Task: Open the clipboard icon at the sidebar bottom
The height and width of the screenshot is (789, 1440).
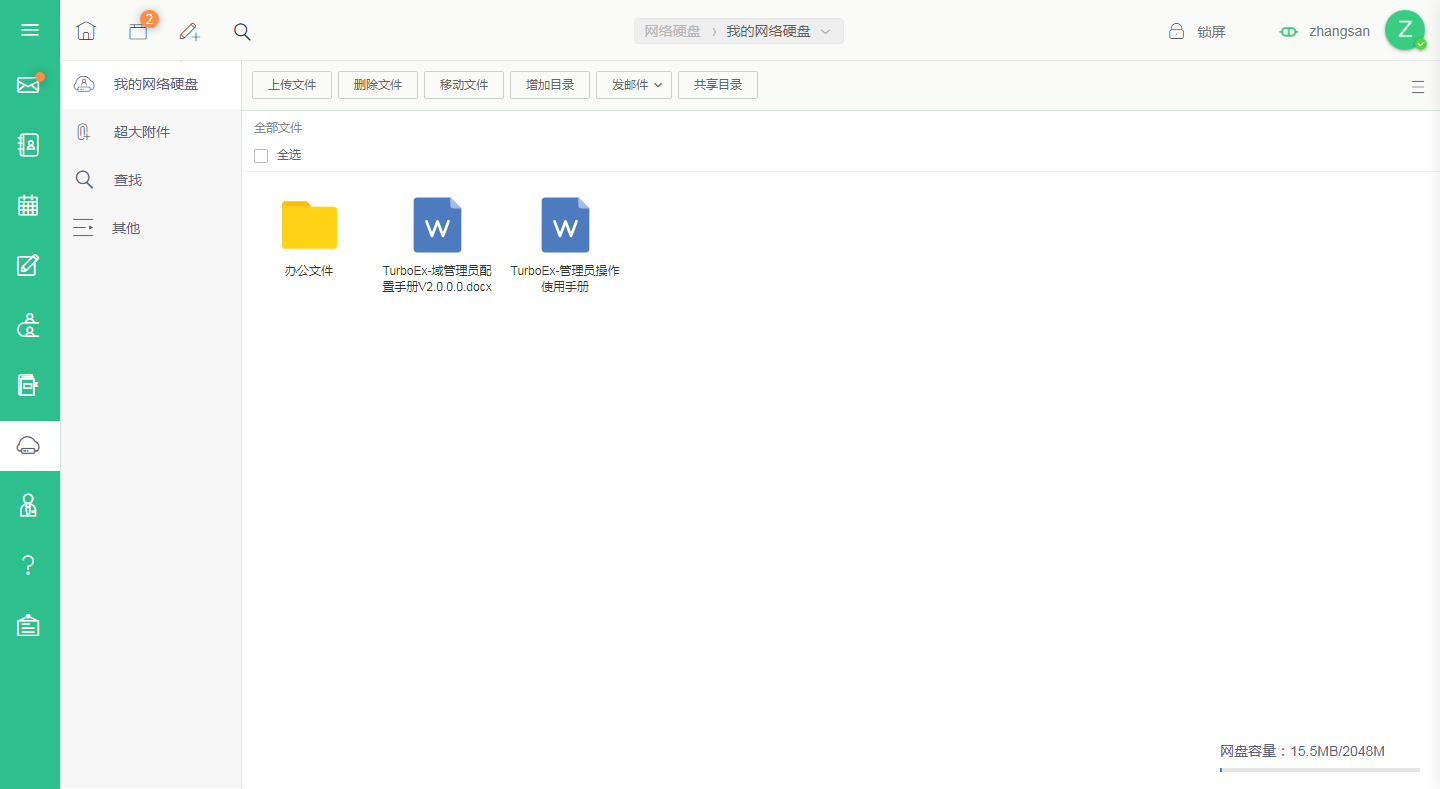Action: tap(29, 626)
